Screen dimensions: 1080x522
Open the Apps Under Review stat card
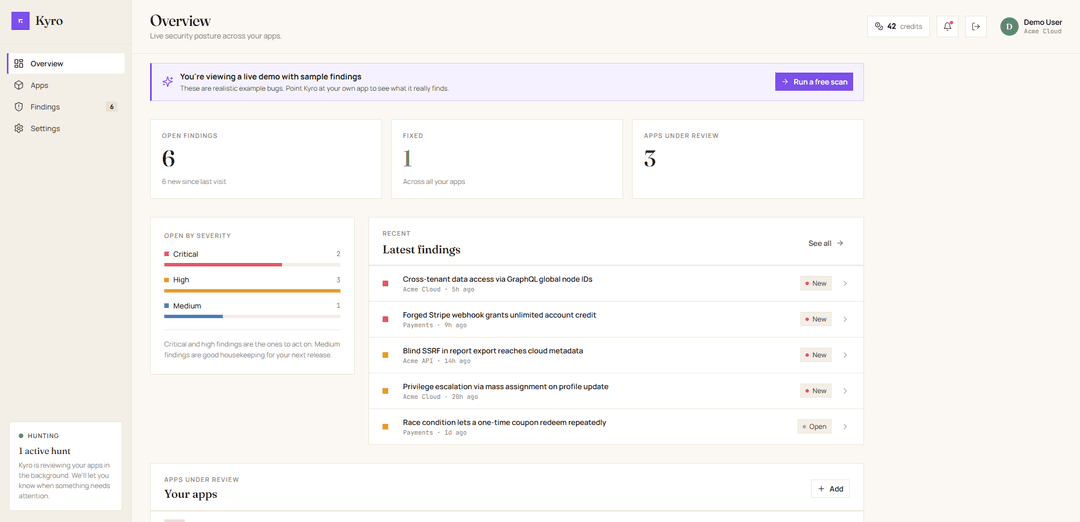748,159
